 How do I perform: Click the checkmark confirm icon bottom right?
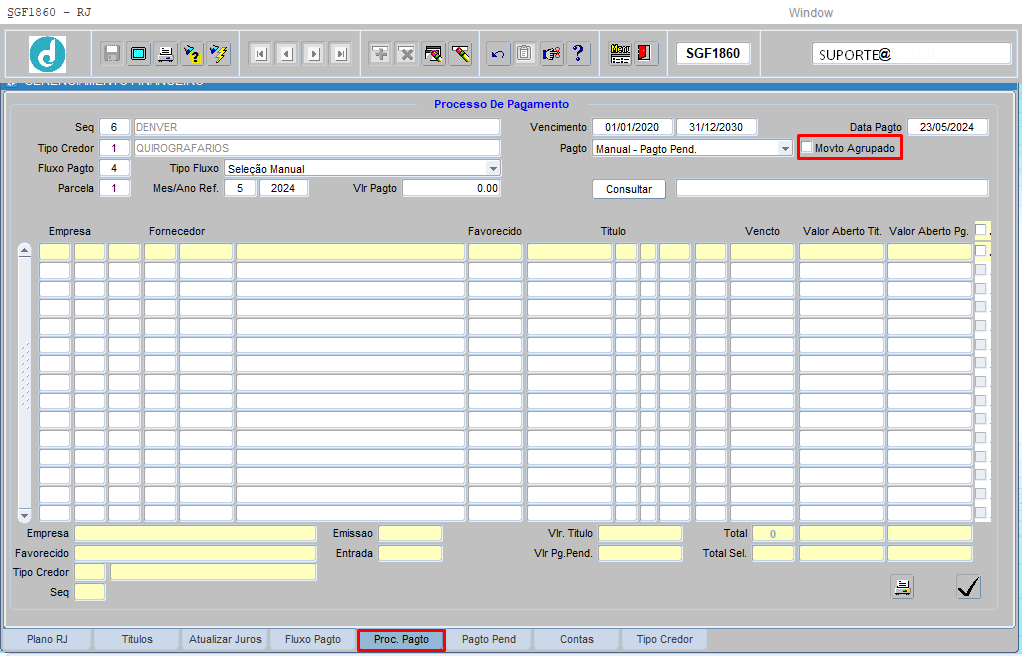[967, 587]
